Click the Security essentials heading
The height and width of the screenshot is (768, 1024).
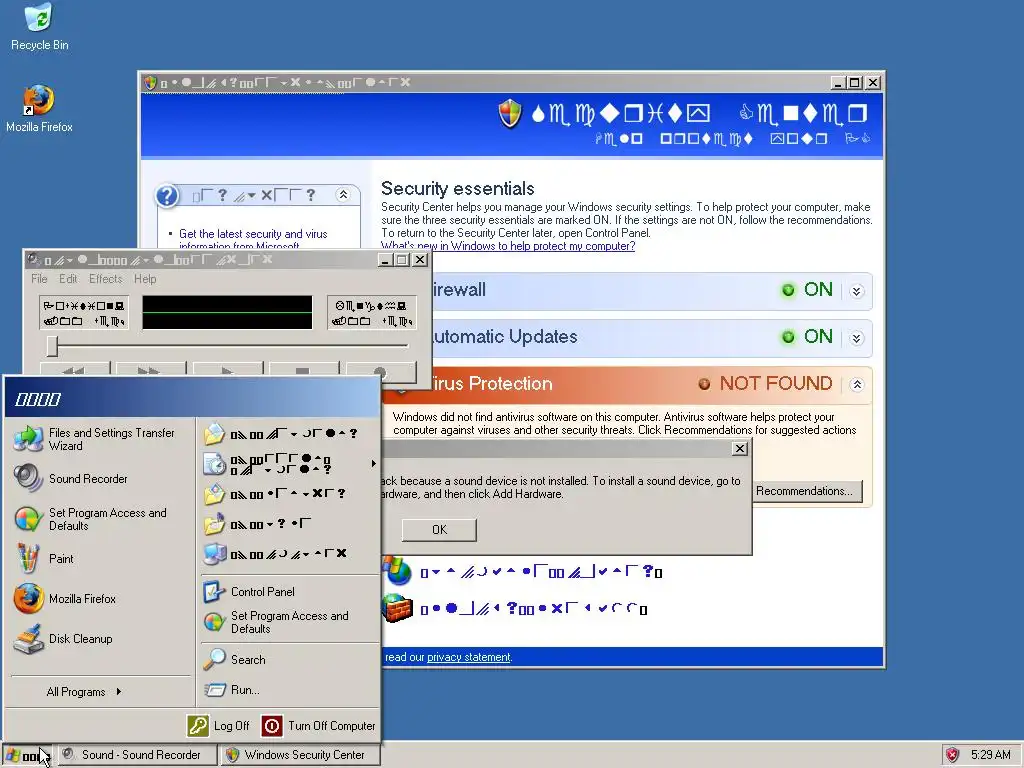[458, 189]
